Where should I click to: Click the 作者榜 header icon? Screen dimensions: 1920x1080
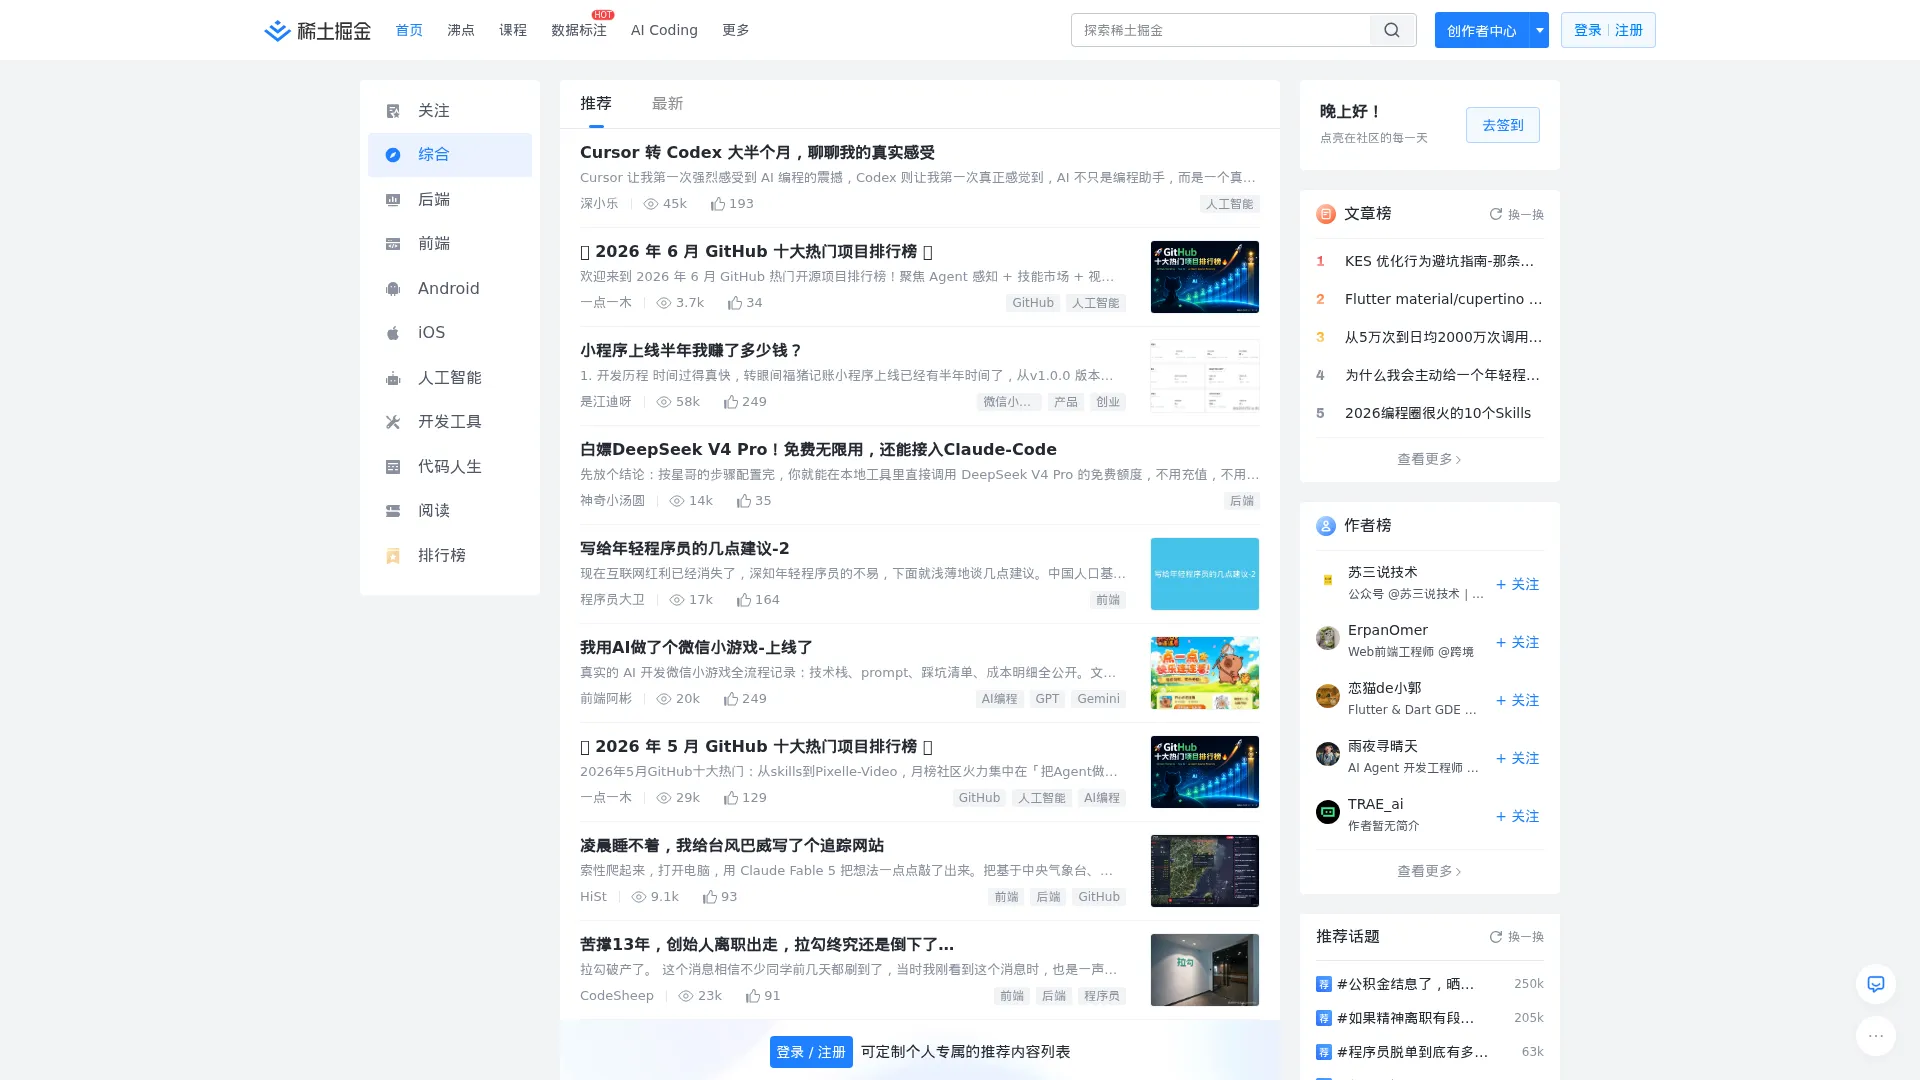1326,526
